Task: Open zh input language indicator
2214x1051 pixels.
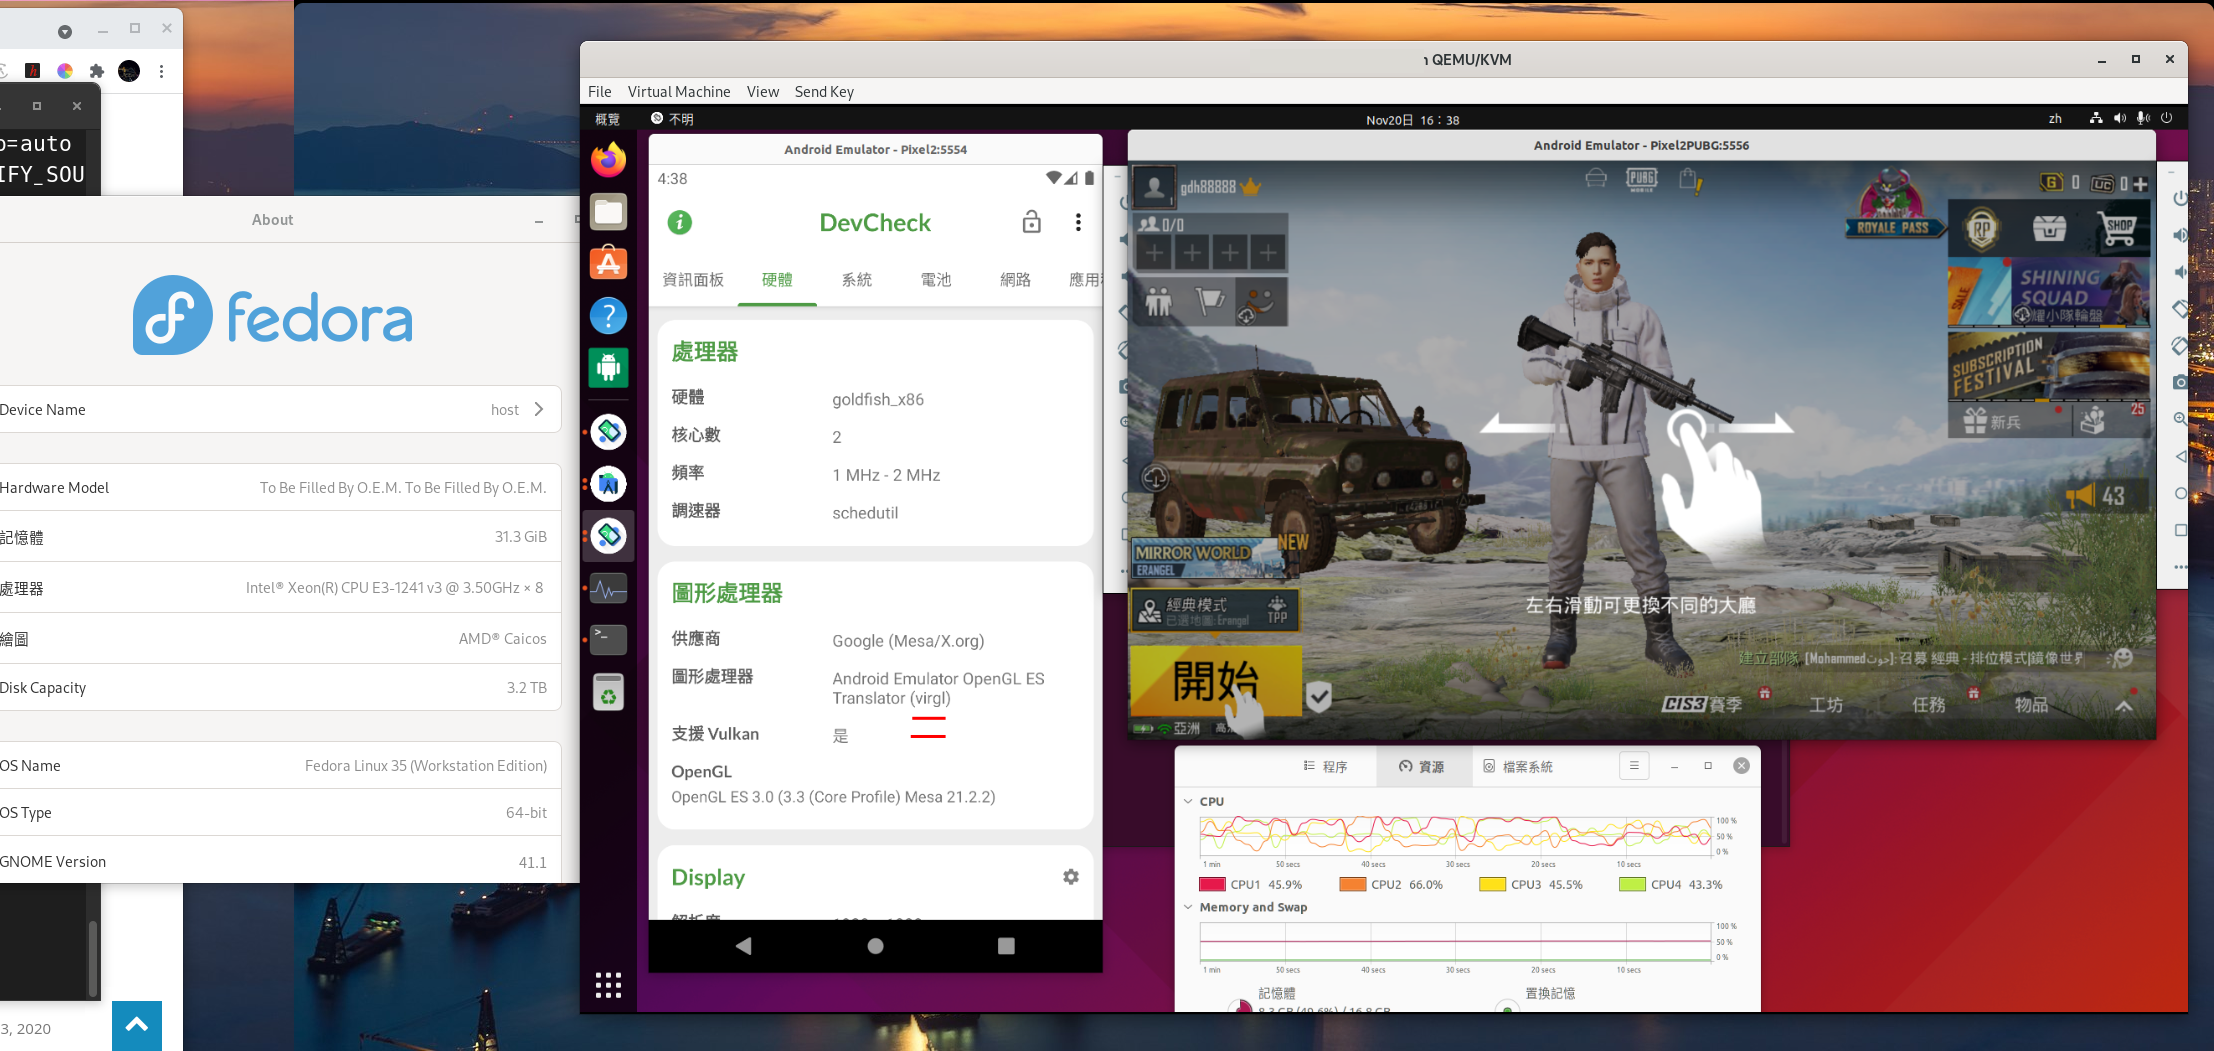Action: pos(2055,119)
